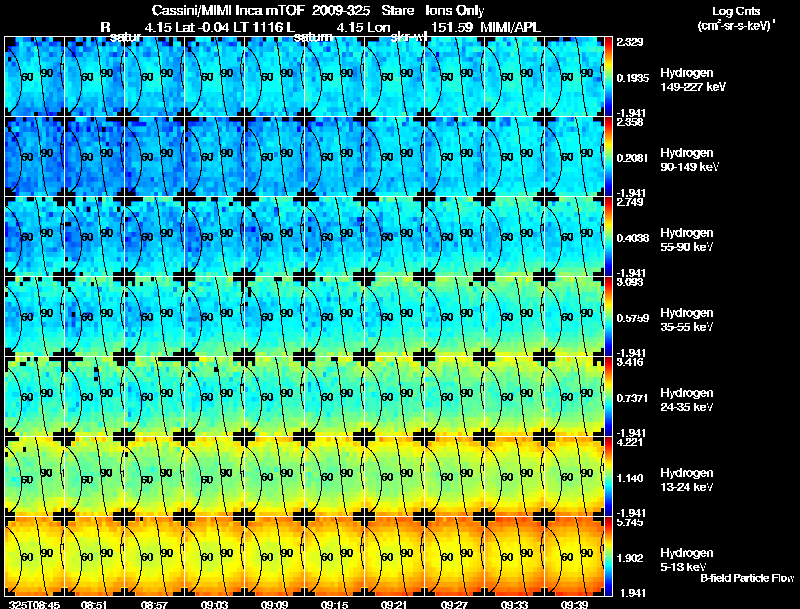Open the Hydrogen 35-55 keV image at 09:09
800x609 pixels.
pos(274,316)
